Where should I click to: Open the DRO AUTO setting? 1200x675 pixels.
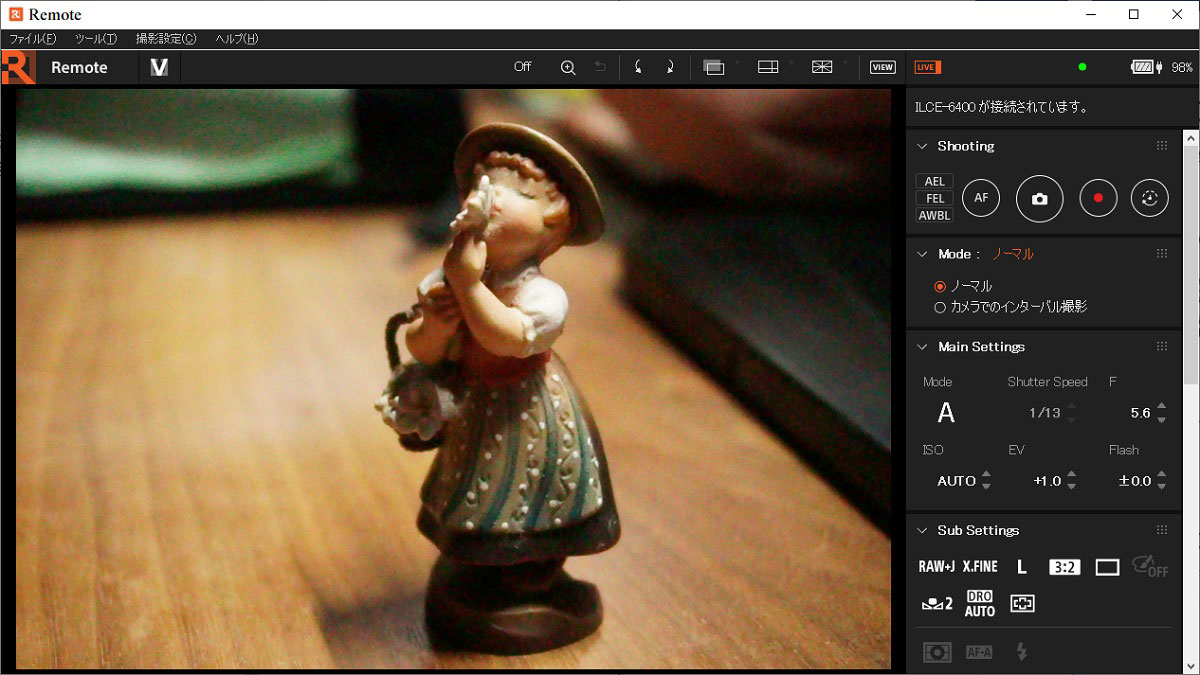(980, 604)
